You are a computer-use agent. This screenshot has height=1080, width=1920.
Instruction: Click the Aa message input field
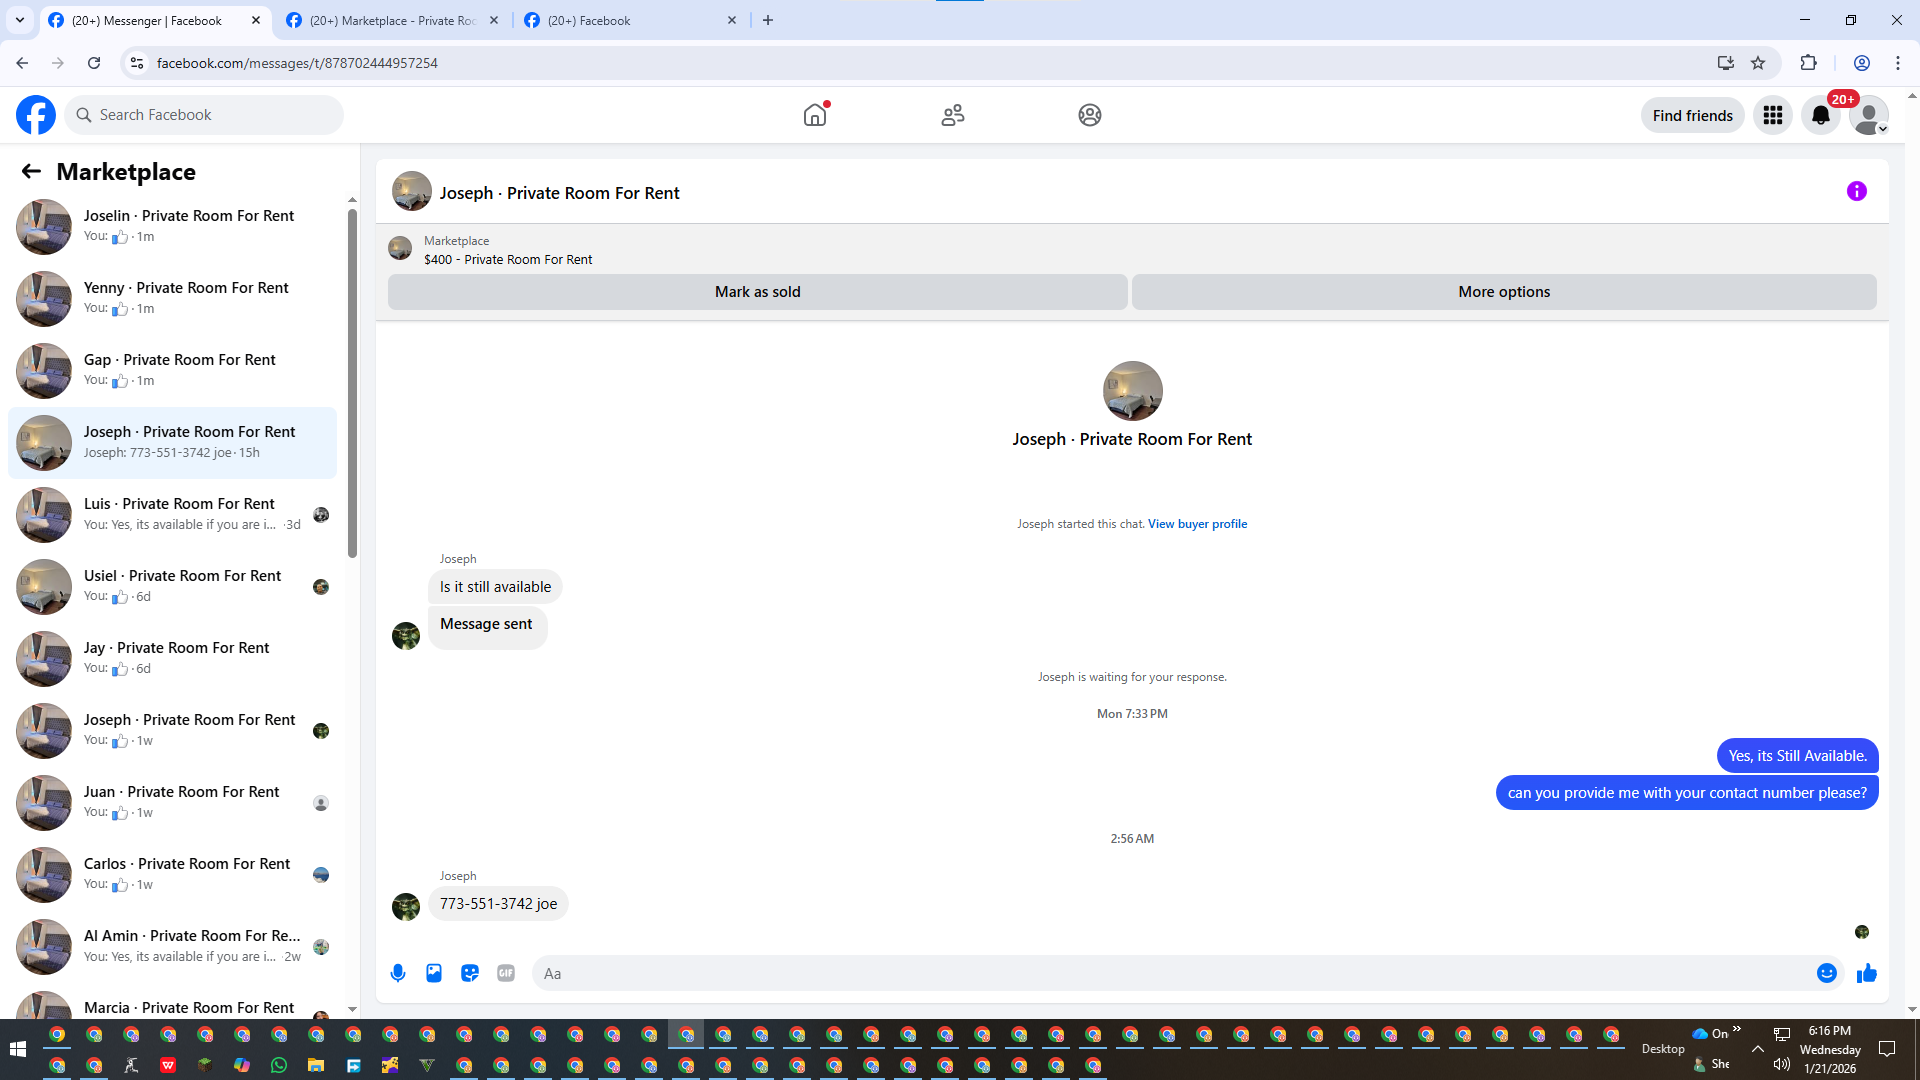coord(1170,973)
